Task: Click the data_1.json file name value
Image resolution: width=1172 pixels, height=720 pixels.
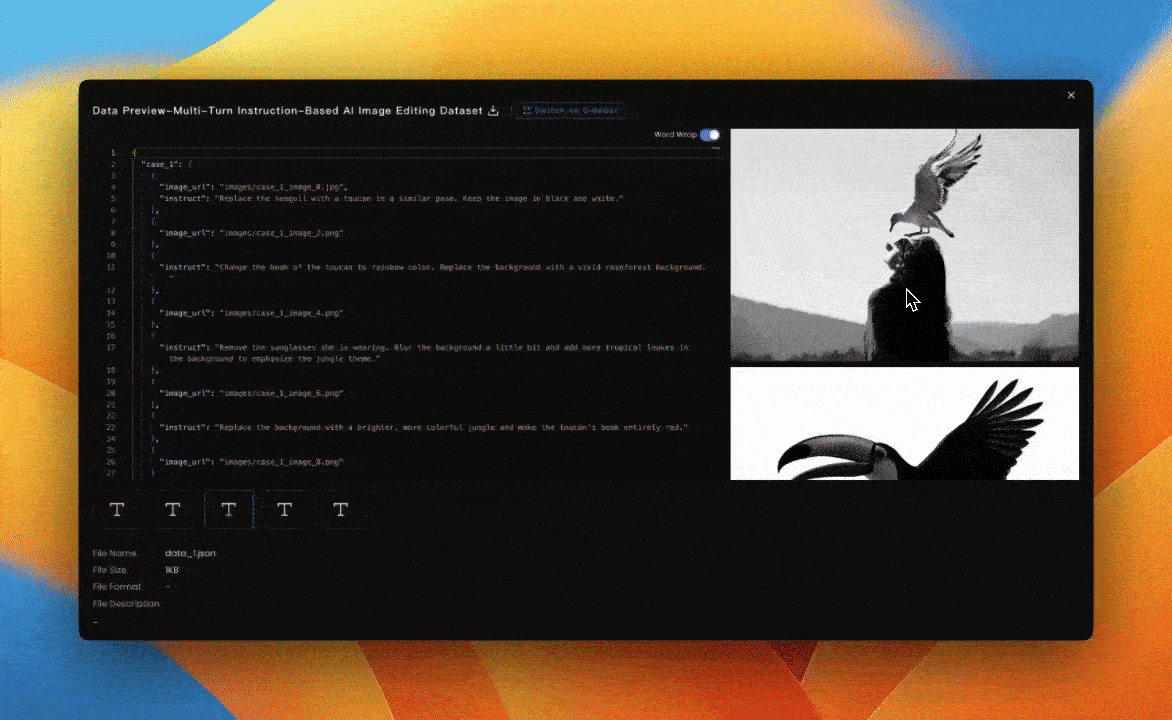Action: (190, 552)
